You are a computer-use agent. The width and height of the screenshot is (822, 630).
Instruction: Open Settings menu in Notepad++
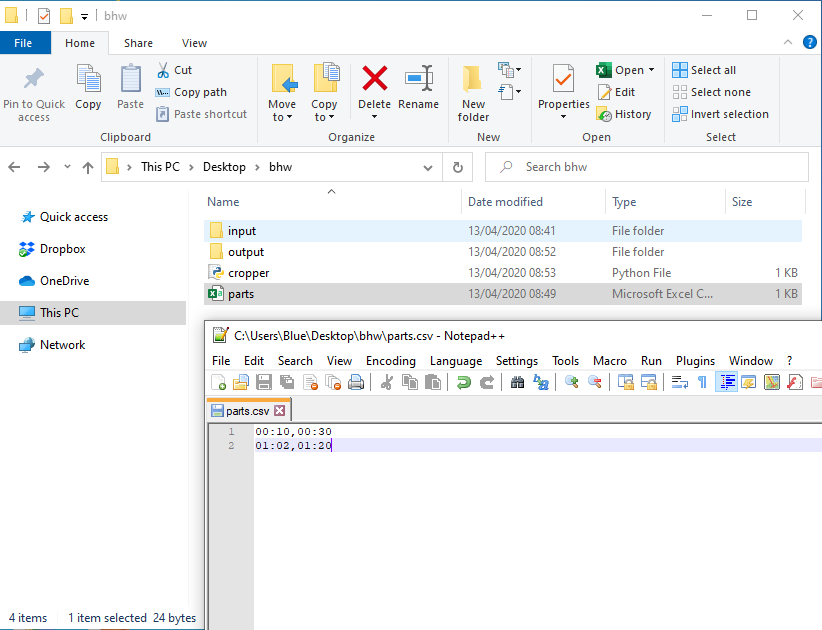[517, 361]
